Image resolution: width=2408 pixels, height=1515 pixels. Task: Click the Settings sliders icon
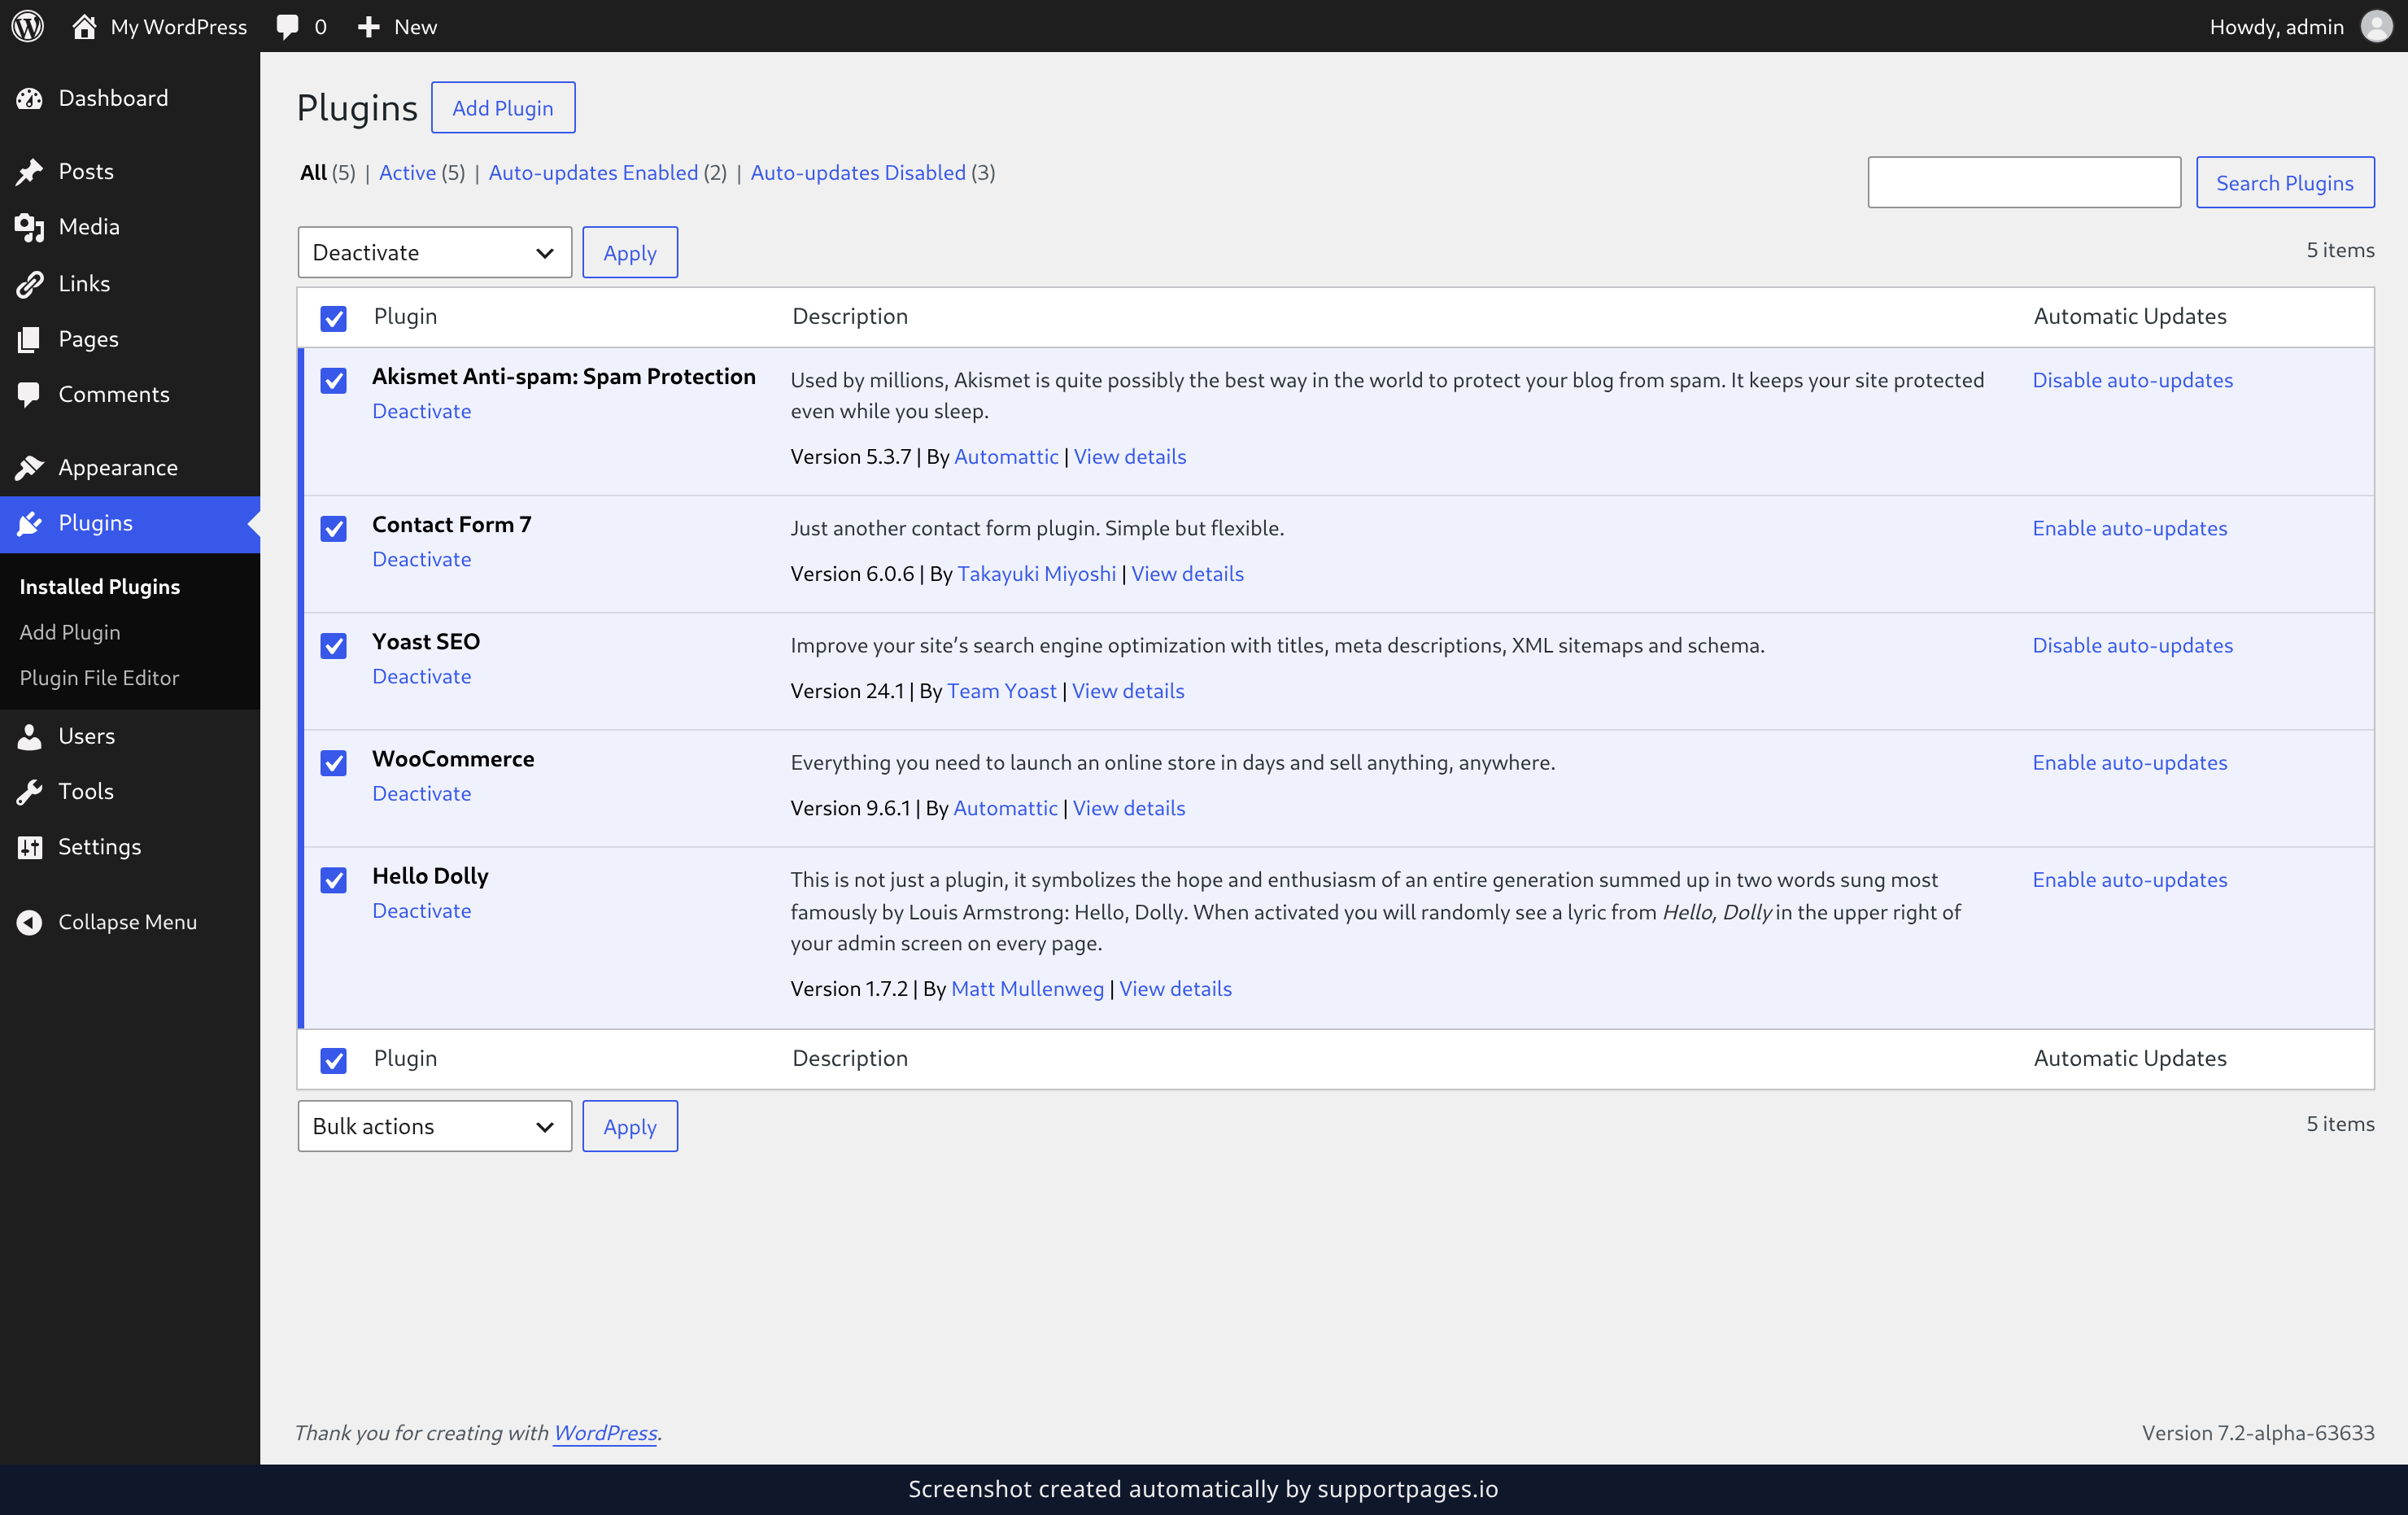point(29,847)
